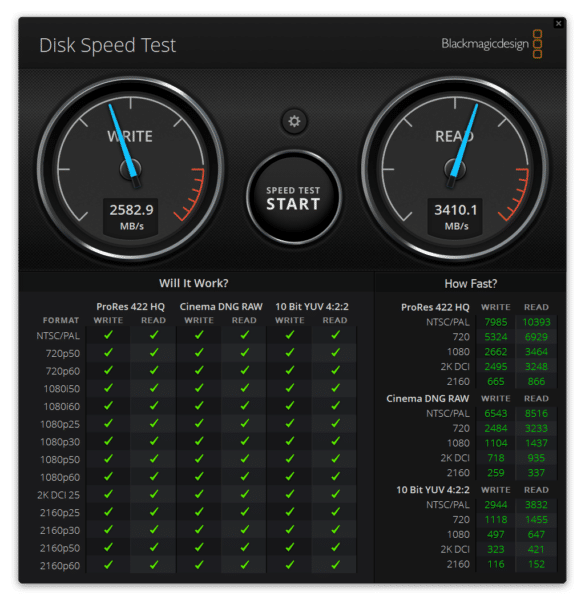The image size is (585, 604).
Task: Click ProRes 422 HQ header in Will It Work
Action: click(x=131, y=307)
